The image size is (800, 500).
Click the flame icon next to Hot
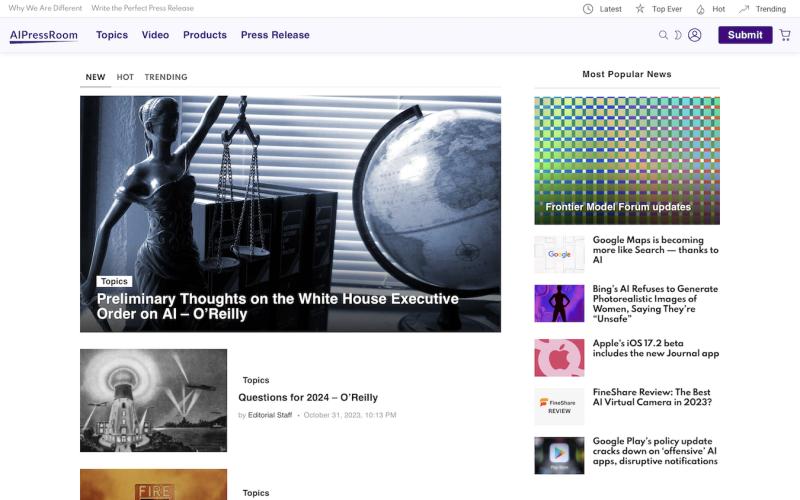tap(701, 9)
